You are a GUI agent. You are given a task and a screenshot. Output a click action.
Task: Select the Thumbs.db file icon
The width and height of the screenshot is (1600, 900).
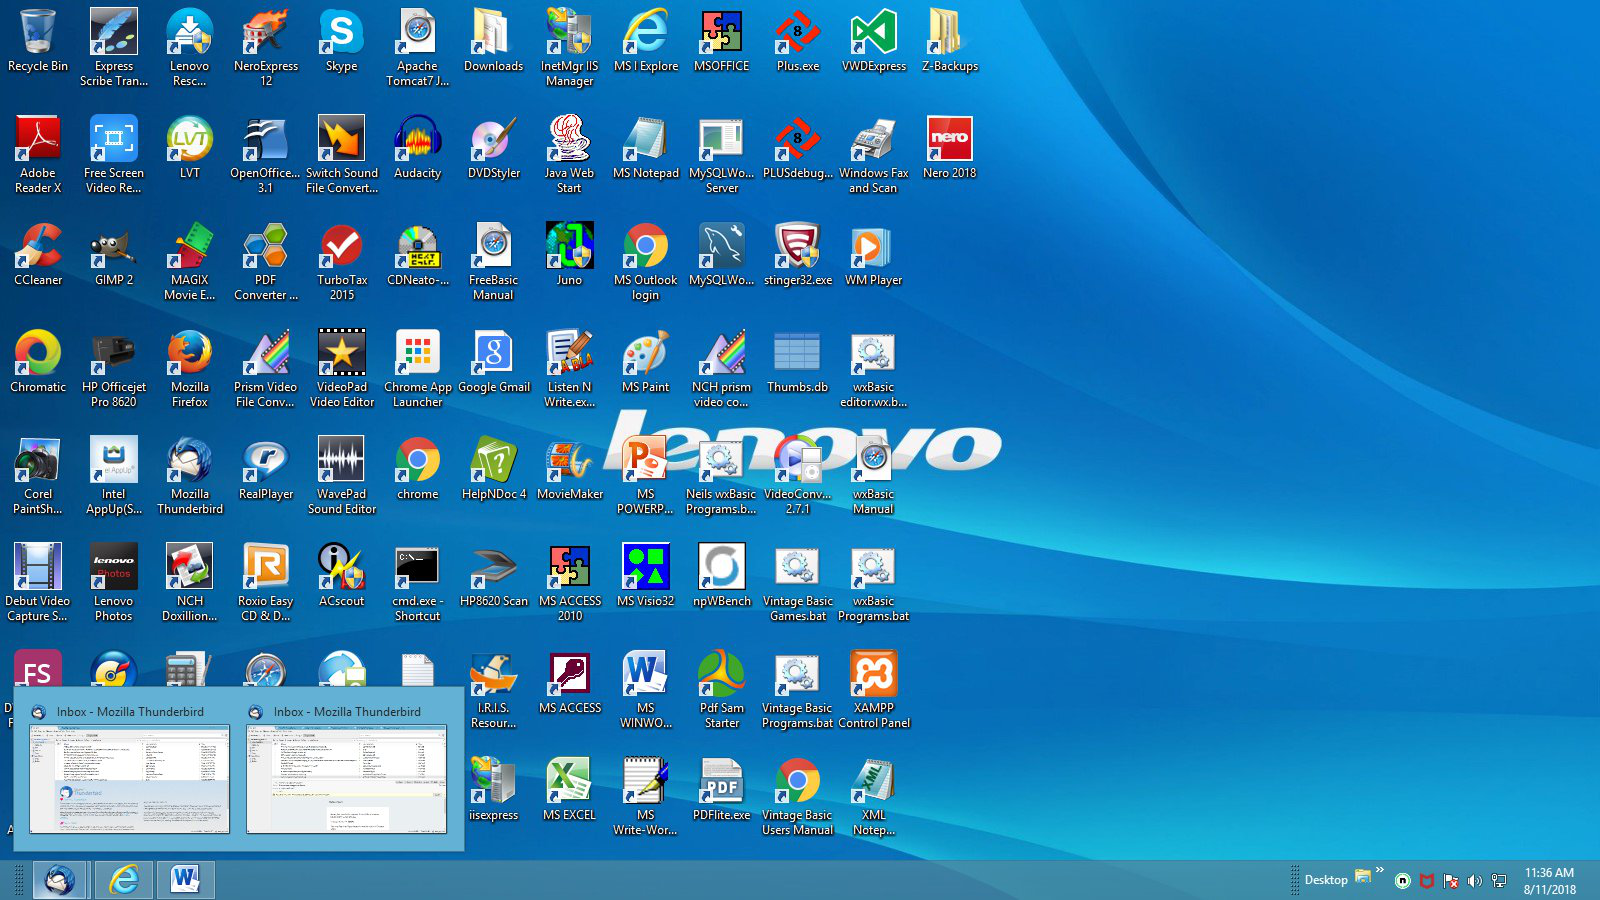tap(798, 363)
